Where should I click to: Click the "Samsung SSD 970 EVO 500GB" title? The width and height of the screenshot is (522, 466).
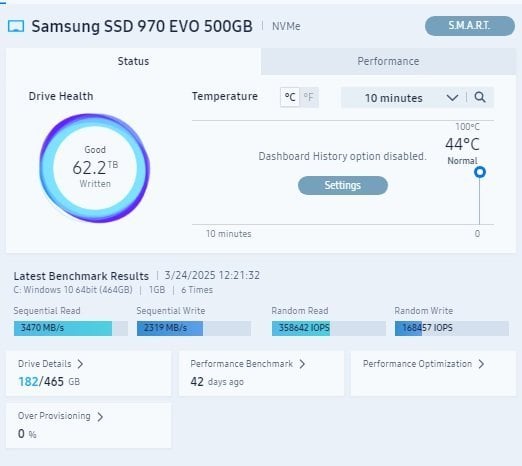pos(142,26)
